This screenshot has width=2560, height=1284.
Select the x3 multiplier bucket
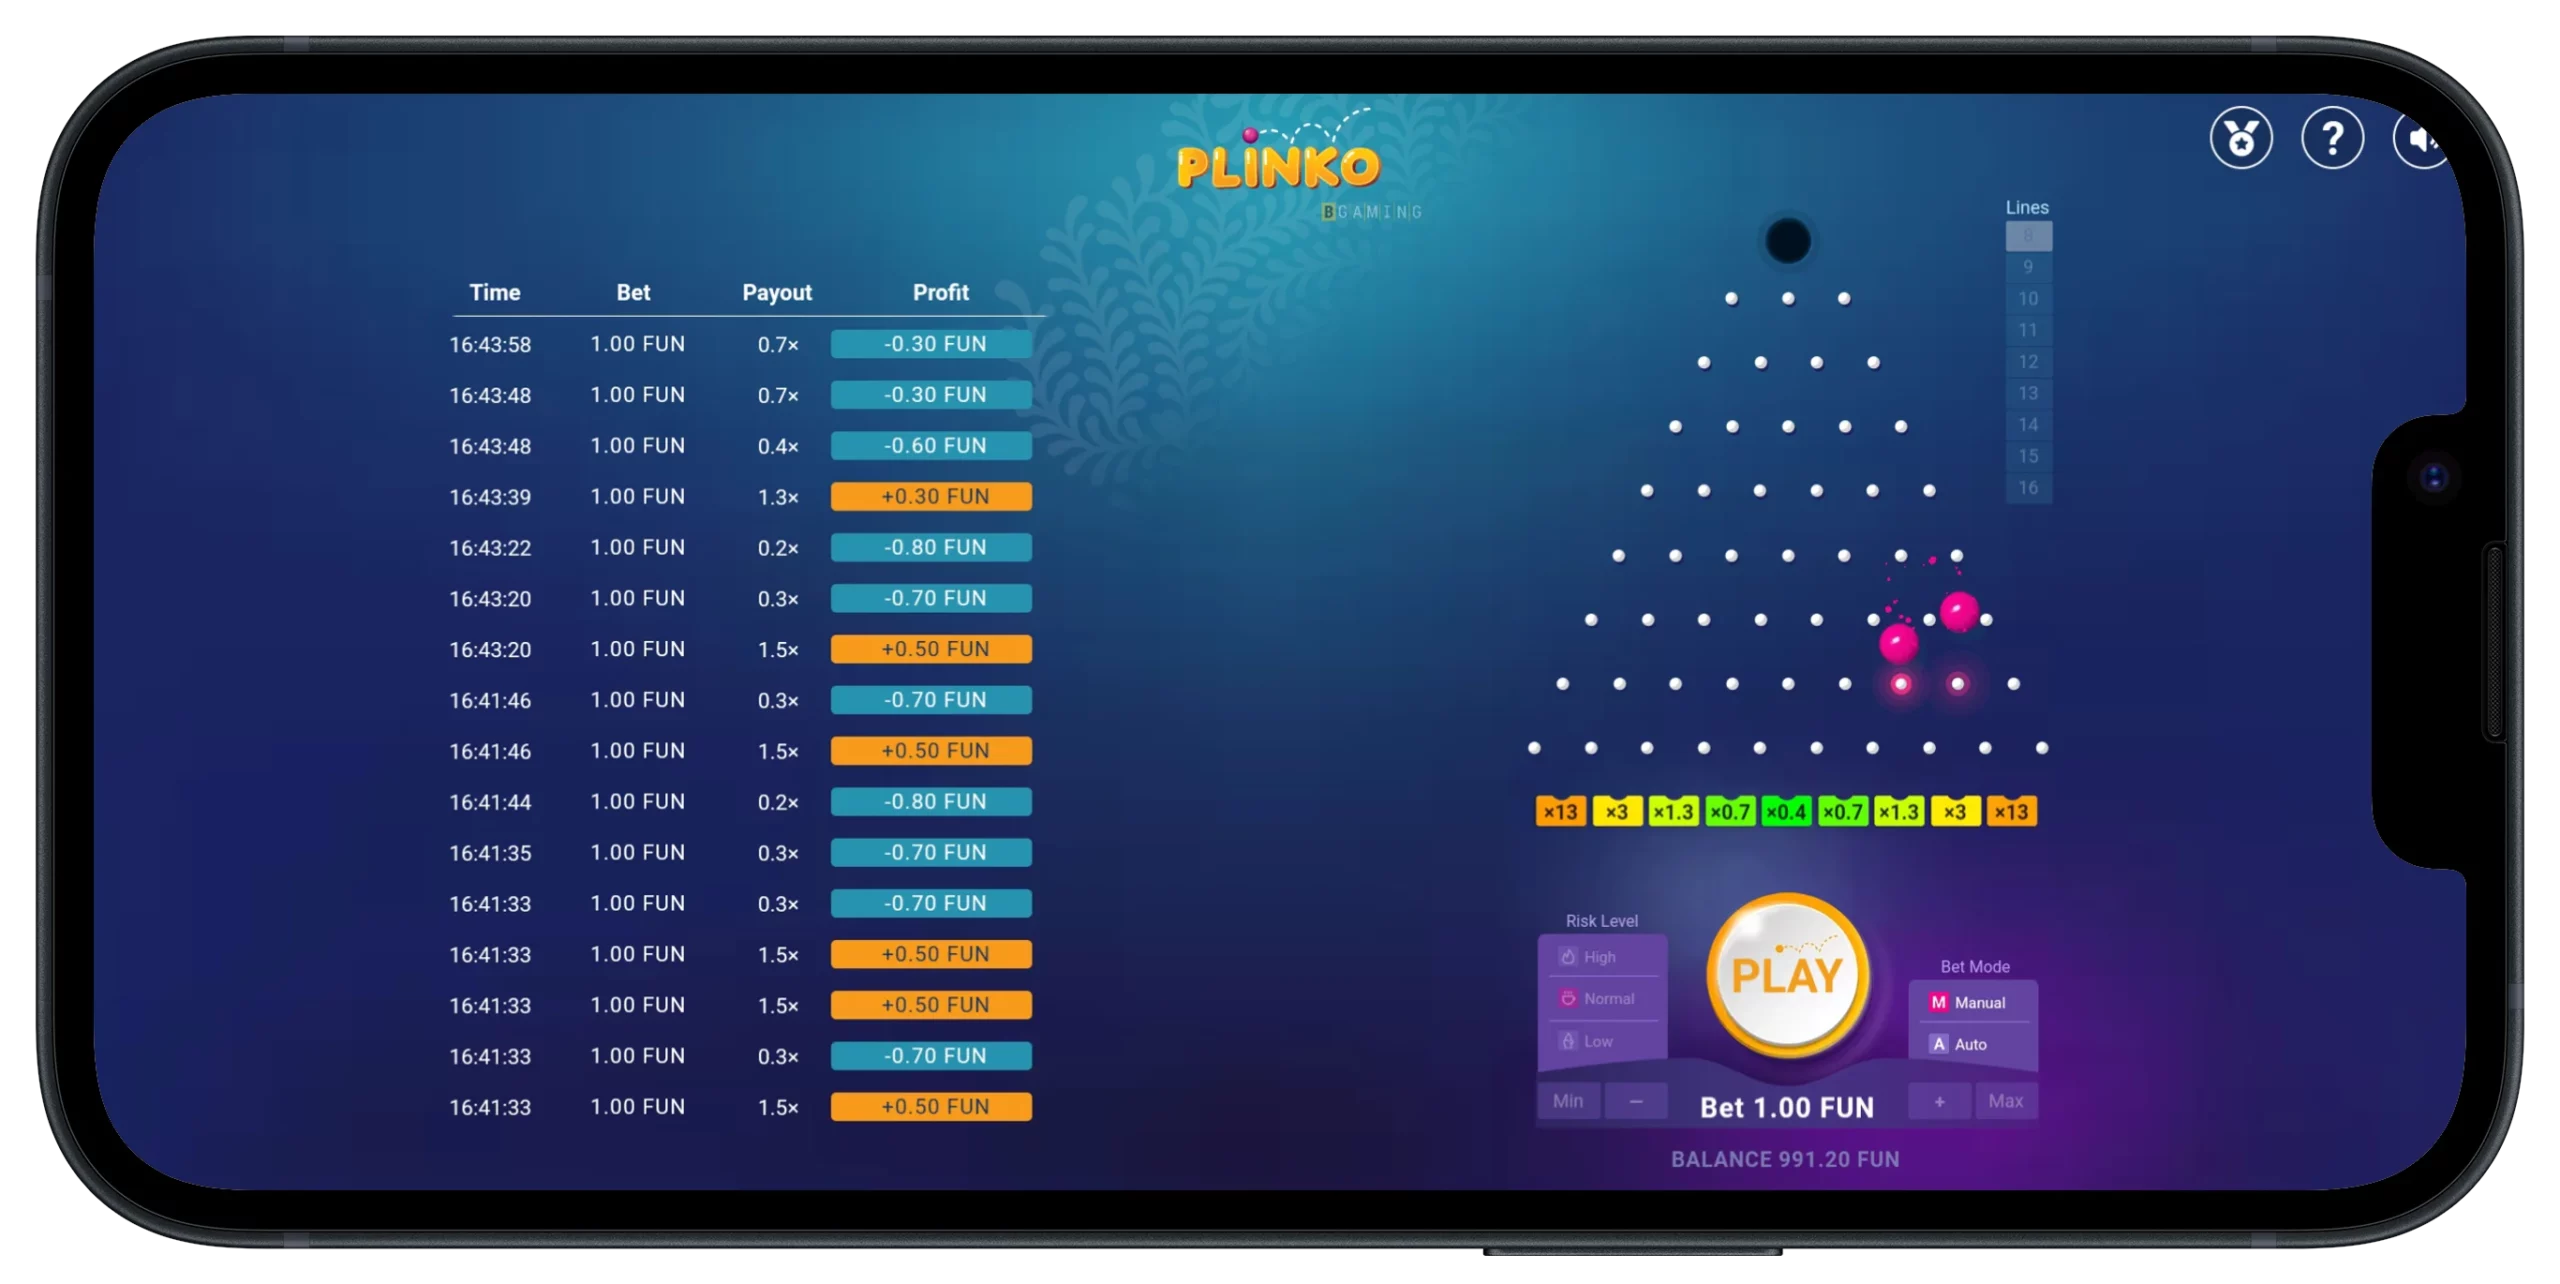point(1616,811)
